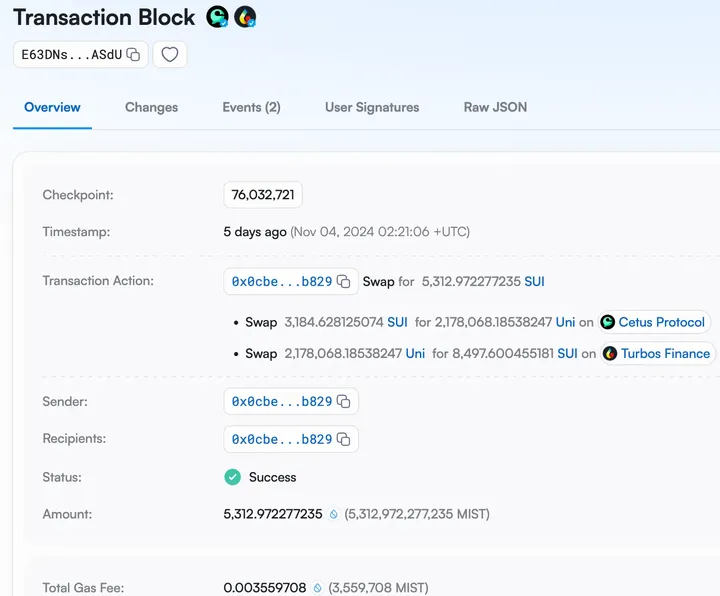Click checkpoint number 76,032,721
Viewport: 720px width, 596px height.
point(263,195)
